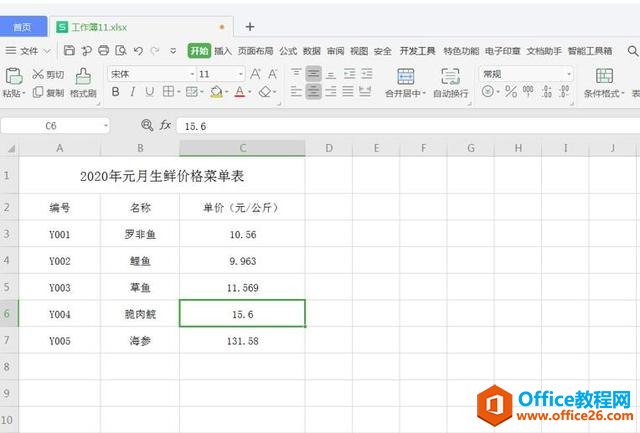Screen dimensions: 640x433
Task: Toggle horizontal center alignment
Action: pyautogui.click(x=313, y=91)
